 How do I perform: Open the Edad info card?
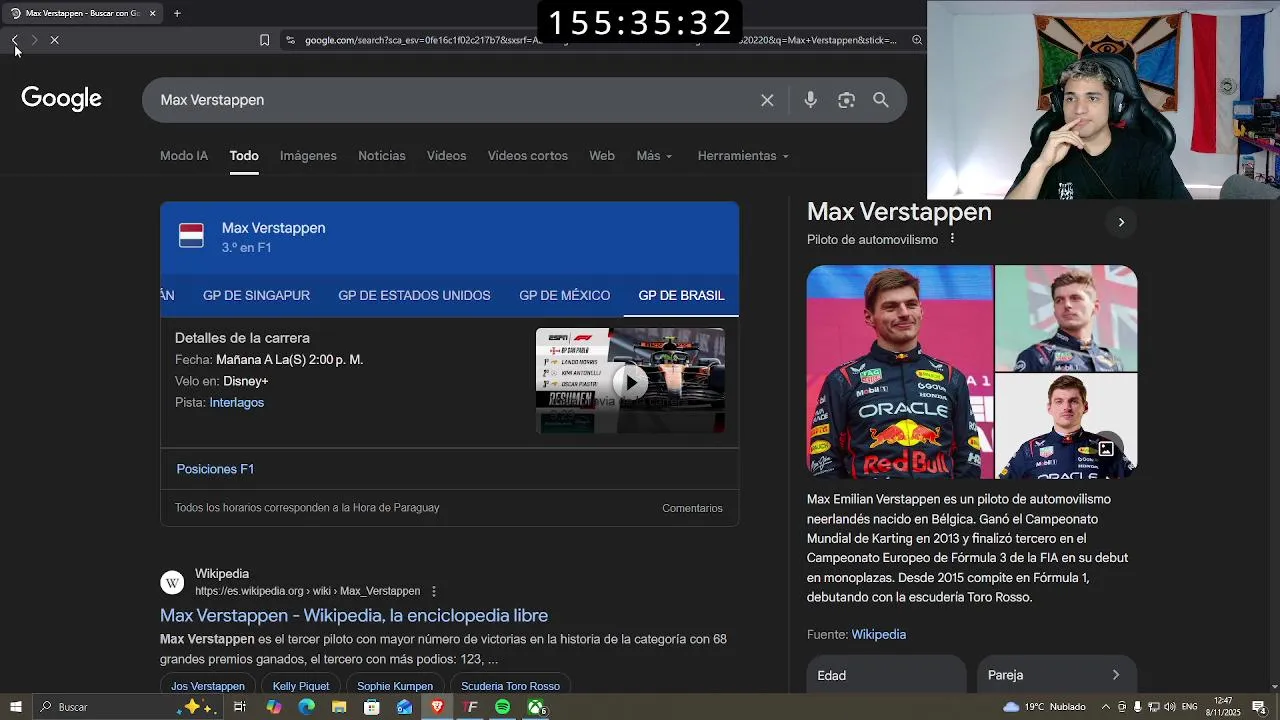pos(886,675)
